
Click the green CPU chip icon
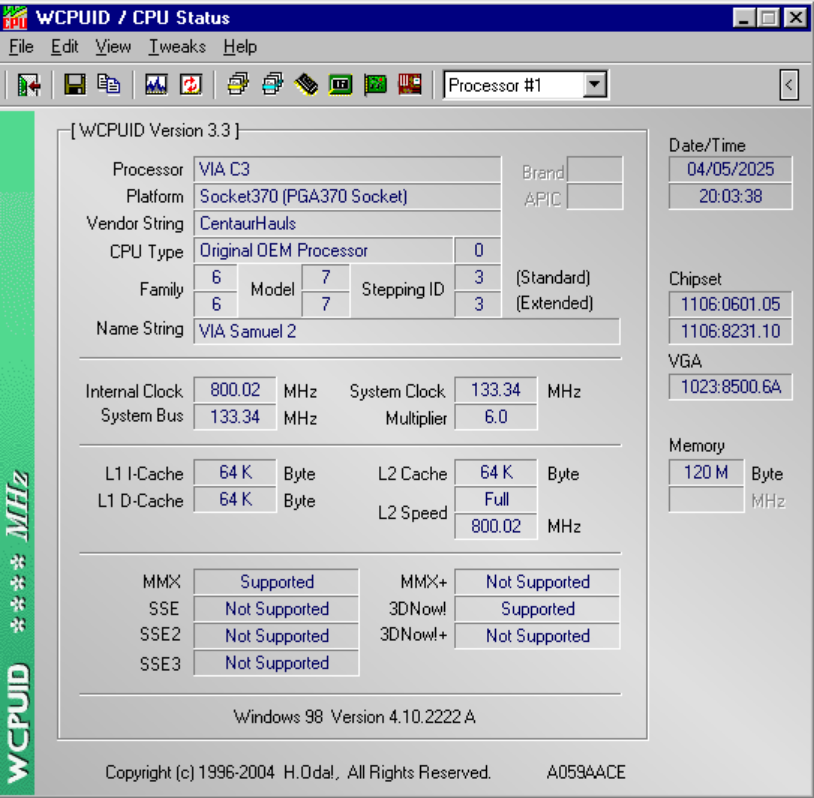tap(341, 85)
